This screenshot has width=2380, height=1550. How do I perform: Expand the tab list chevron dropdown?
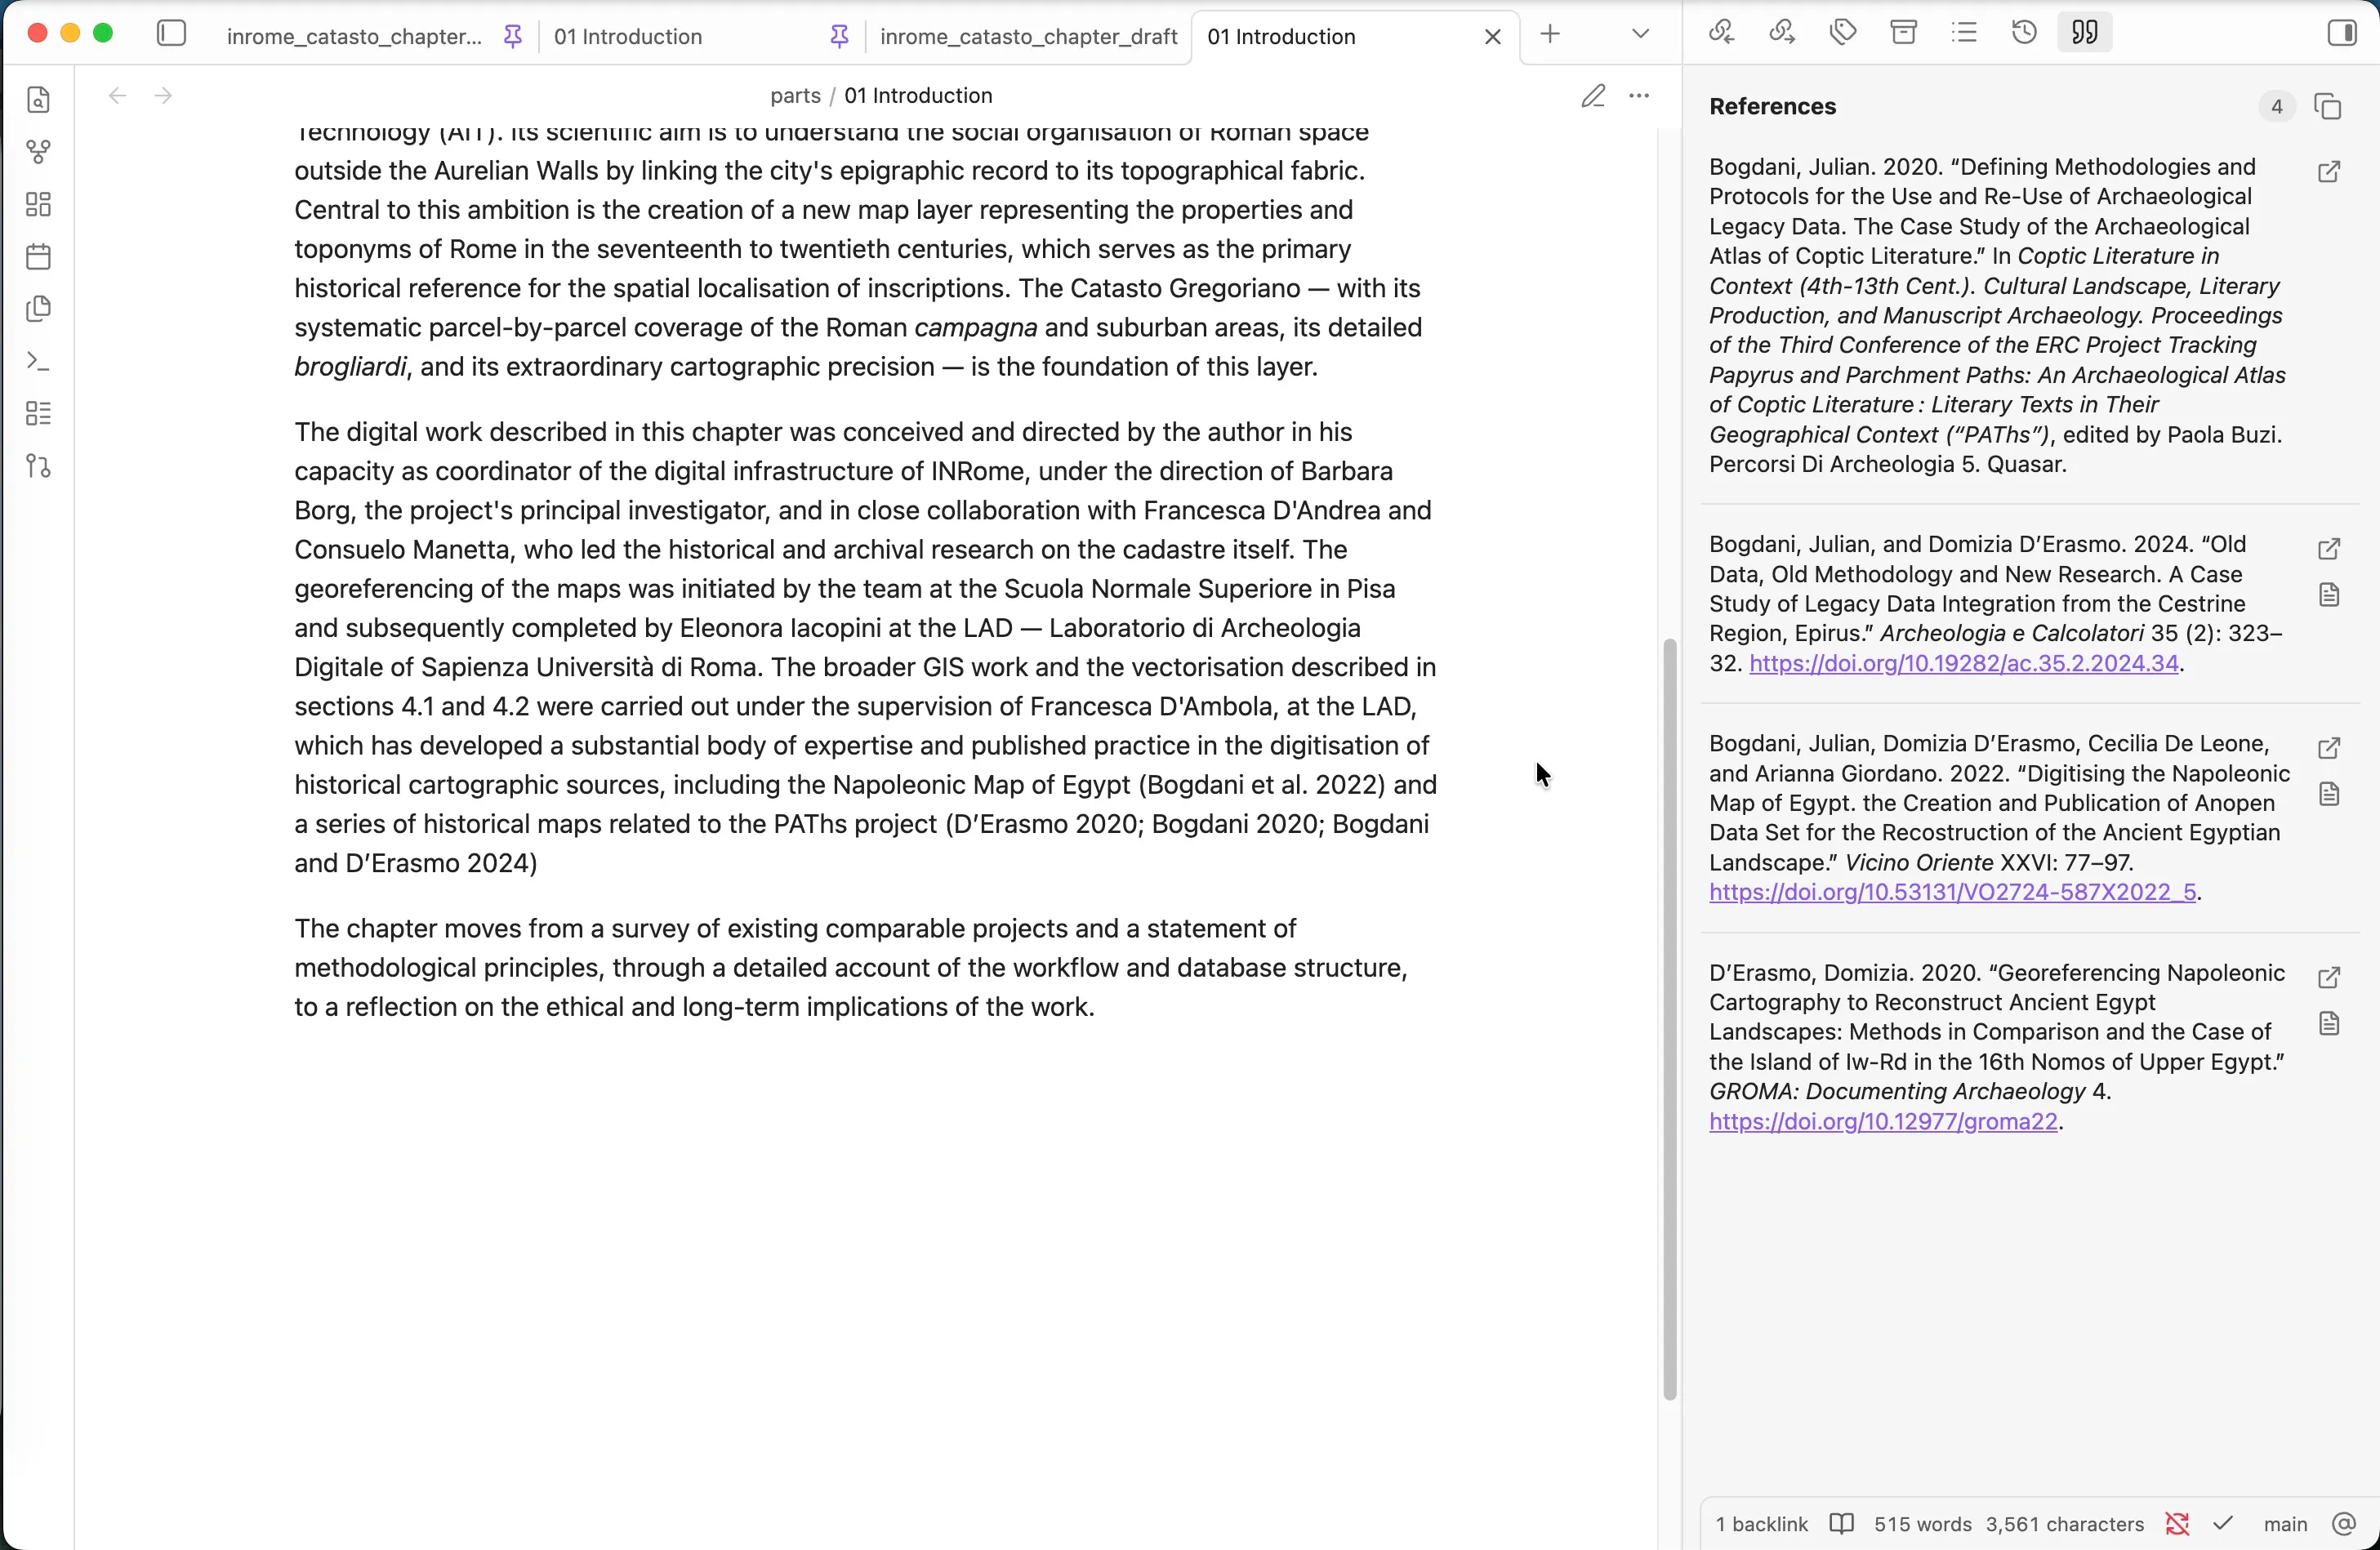(x=1640, y=34)
